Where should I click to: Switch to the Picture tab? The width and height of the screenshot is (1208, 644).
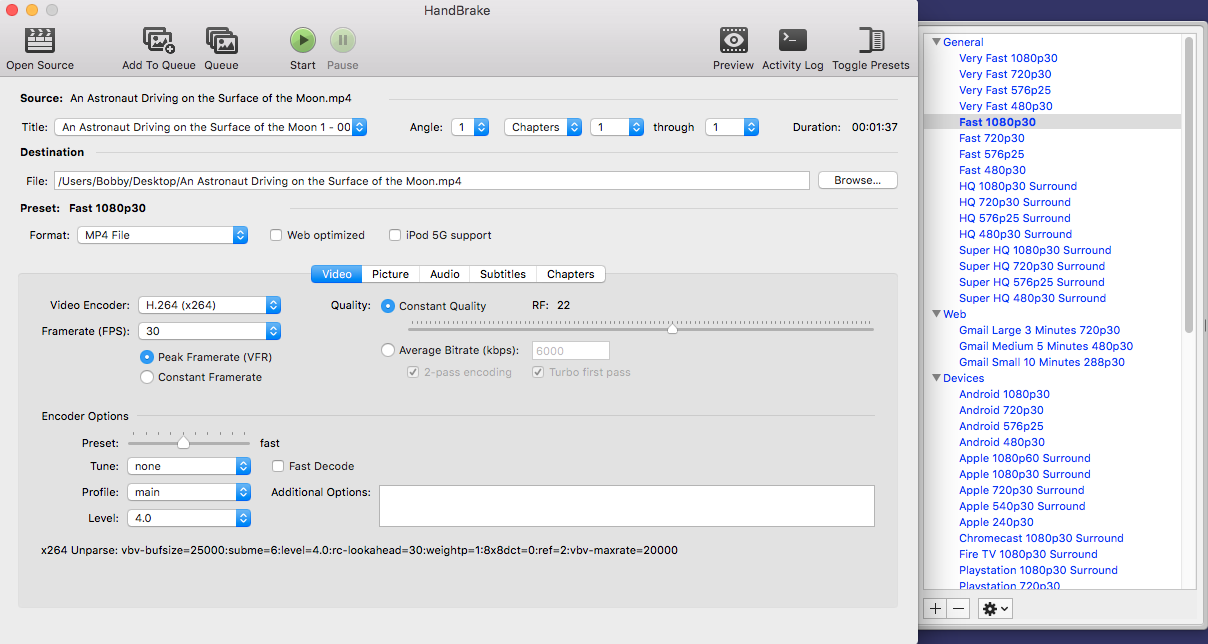(x=390, y=274)
